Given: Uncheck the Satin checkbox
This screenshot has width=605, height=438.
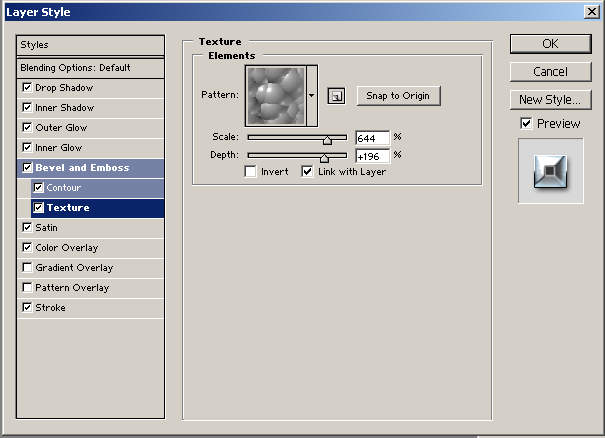Looking at the screenshot, I should tap(27, 227).
